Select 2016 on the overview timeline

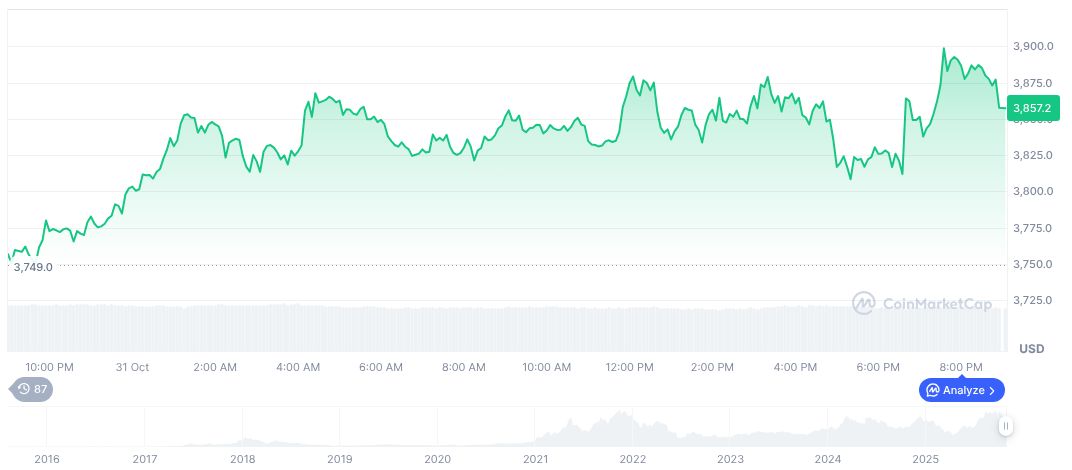[46, 459]
